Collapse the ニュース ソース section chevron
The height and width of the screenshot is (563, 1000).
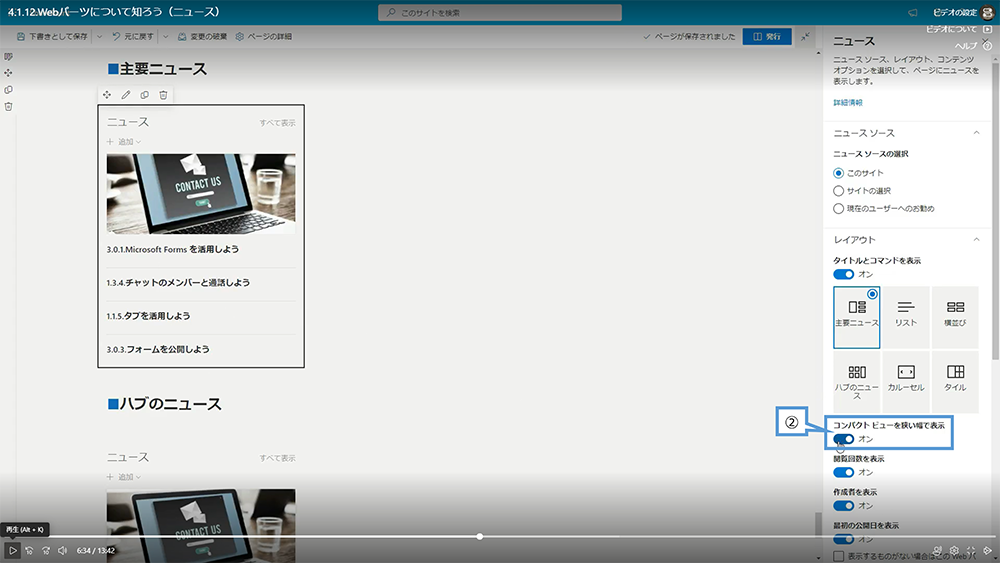(976, 133)
